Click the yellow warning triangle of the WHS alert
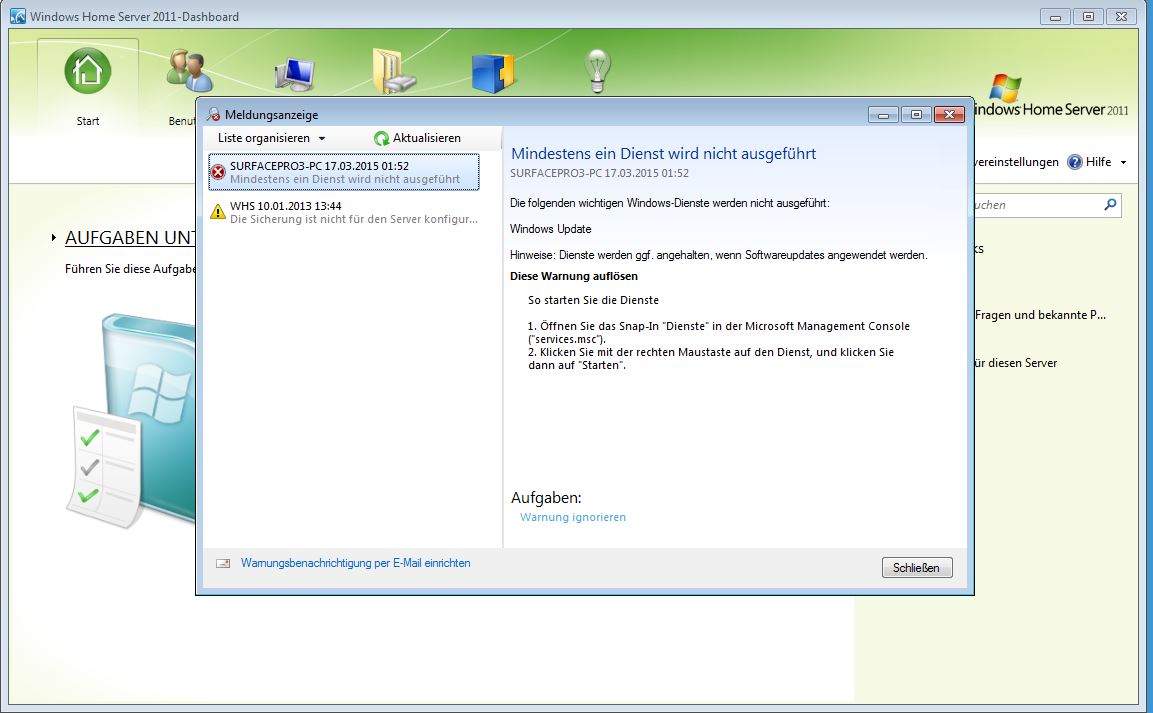 (218, 212)
